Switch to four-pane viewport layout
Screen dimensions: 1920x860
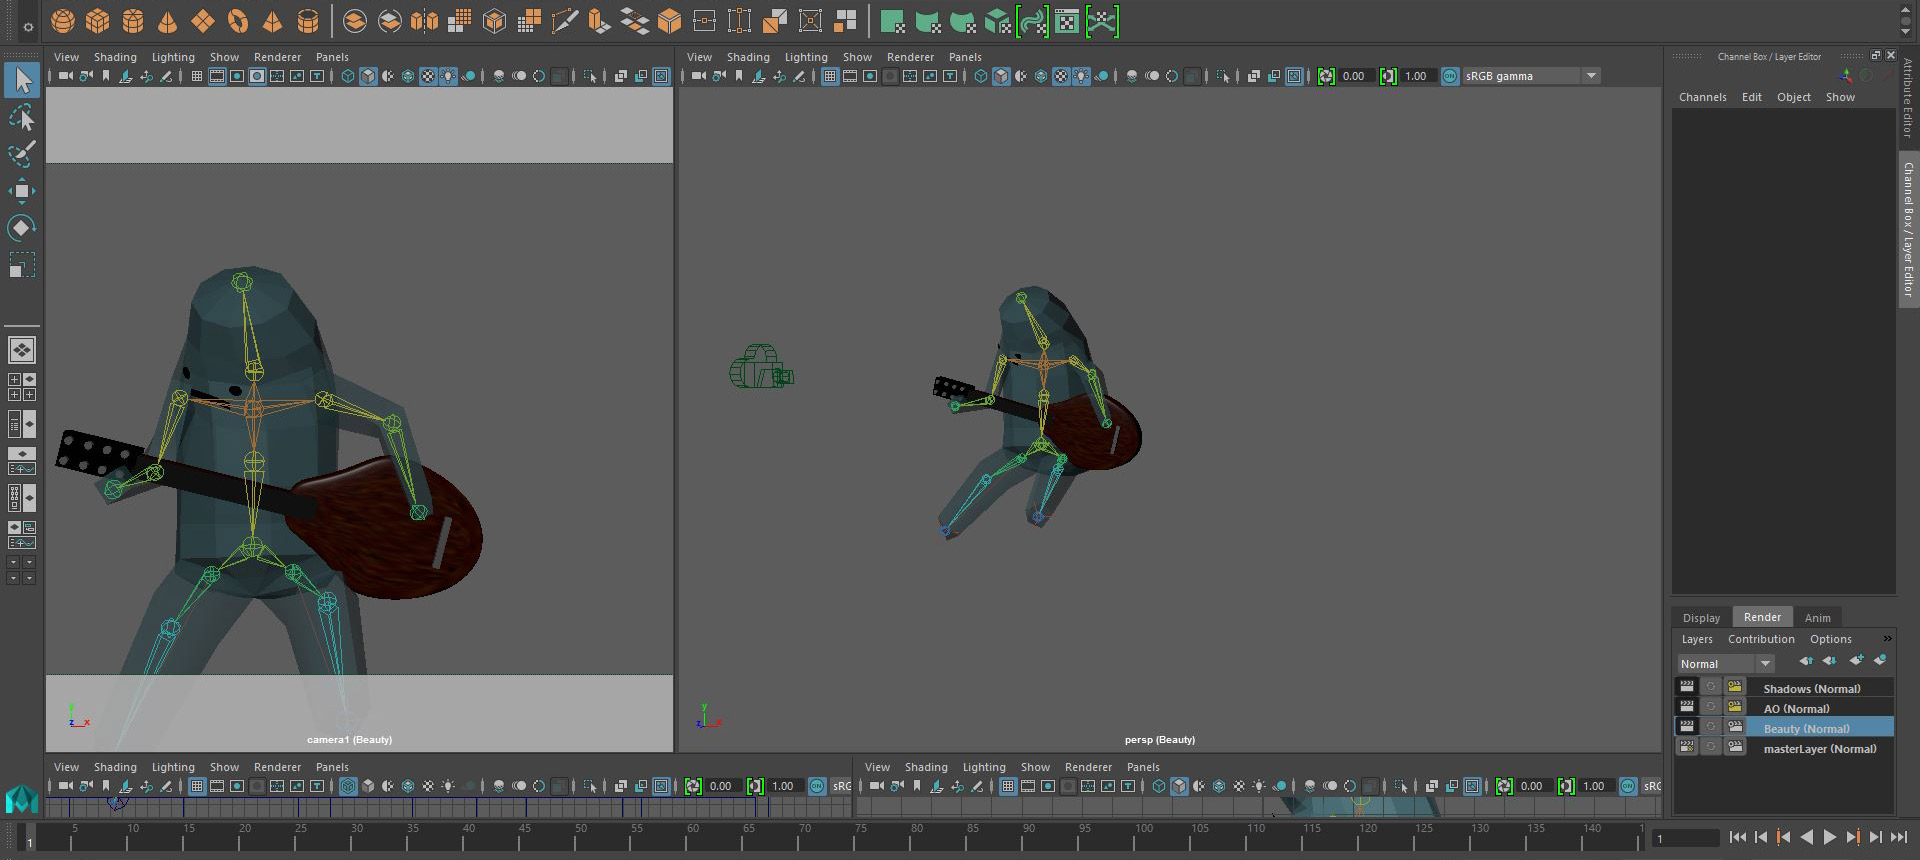pyautogui.click(x=21, y=387)
